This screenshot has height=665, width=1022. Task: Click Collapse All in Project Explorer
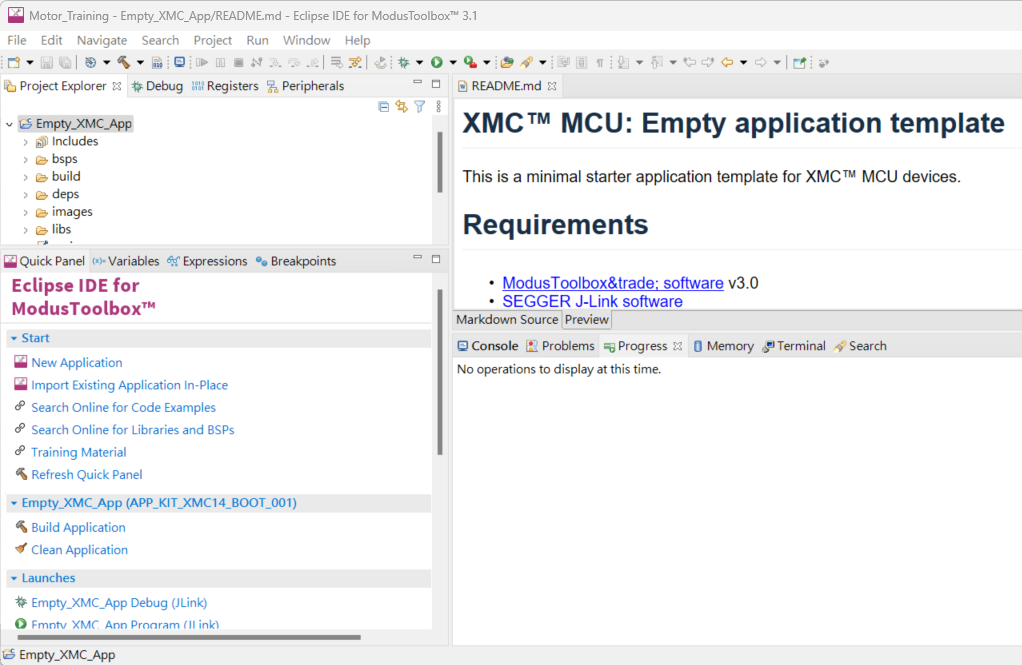[384, 106]
